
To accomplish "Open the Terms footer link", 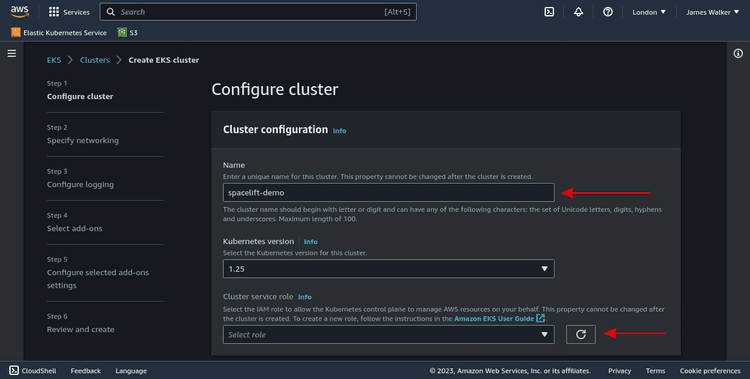I will (x=655, y=371).
